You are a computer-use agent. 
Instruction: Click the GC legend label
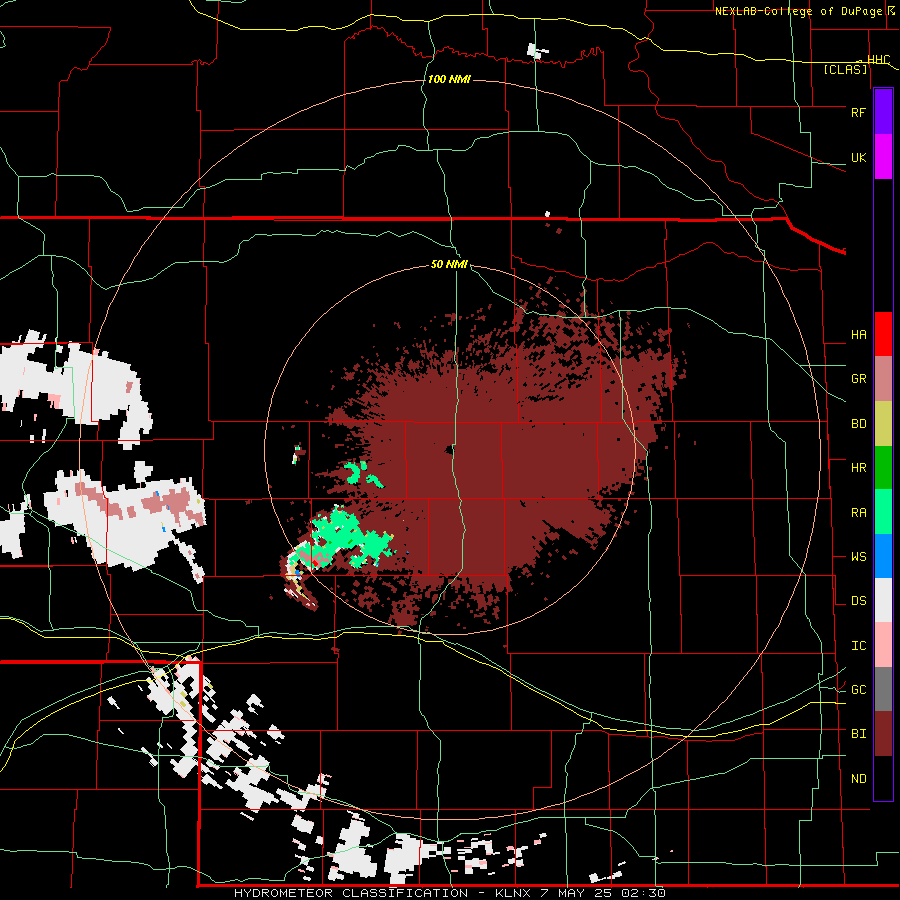point(858,690)
